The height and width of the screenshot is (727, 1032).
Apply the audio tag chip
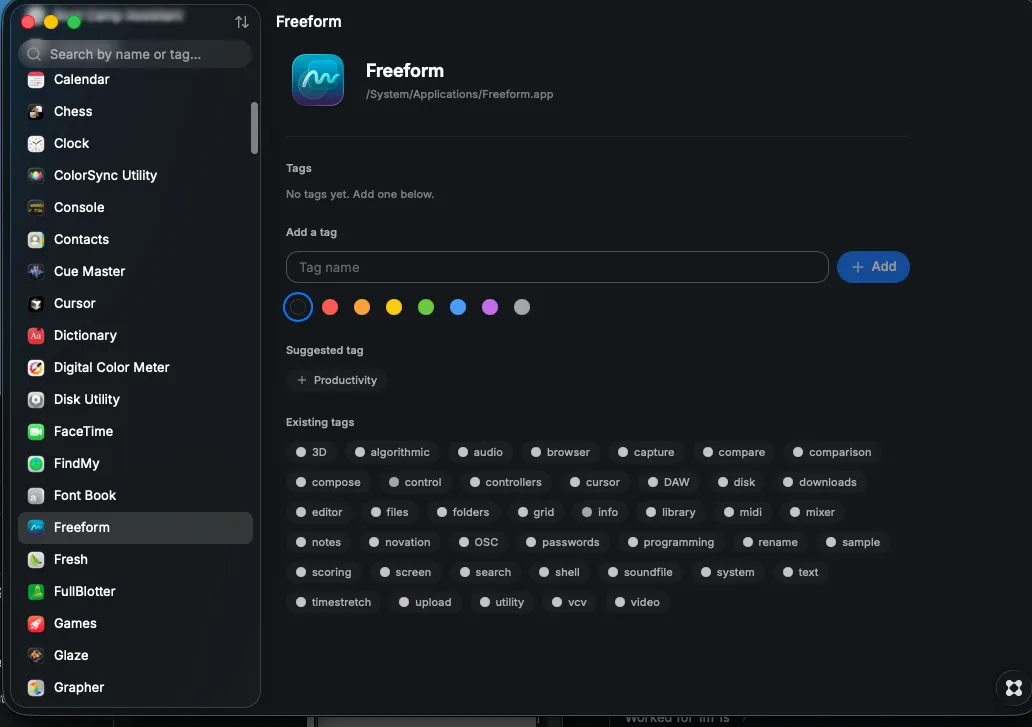point(480,453)
